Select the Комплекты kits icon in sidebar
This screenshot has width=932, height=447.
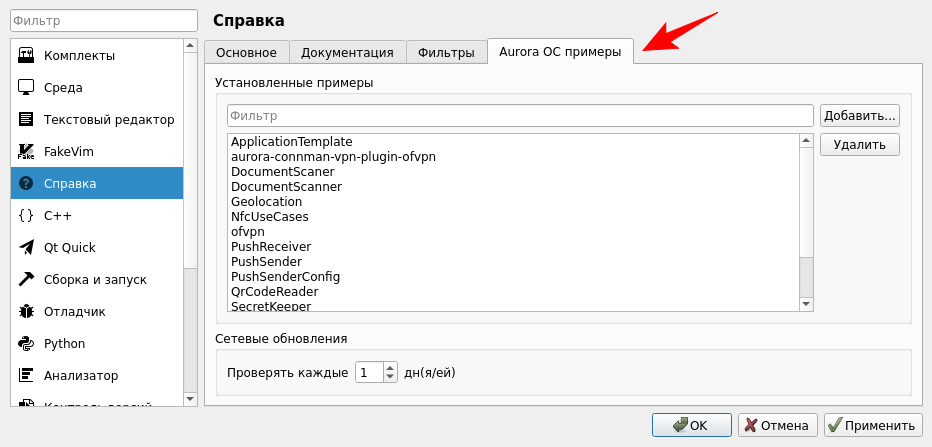(x=26, y=55)
